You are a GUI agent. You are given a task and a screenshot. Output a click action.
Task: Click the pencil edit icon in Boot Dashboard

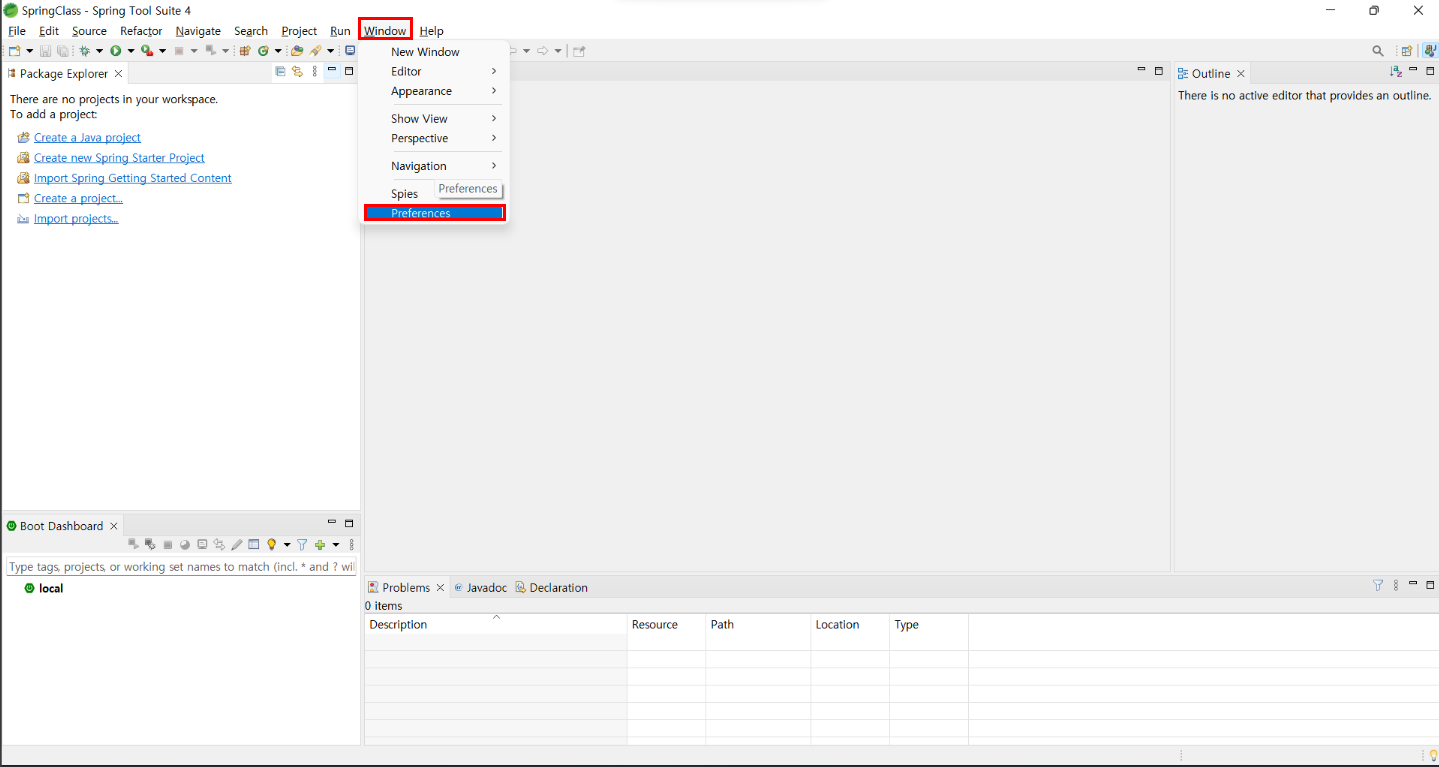[237, 545]
